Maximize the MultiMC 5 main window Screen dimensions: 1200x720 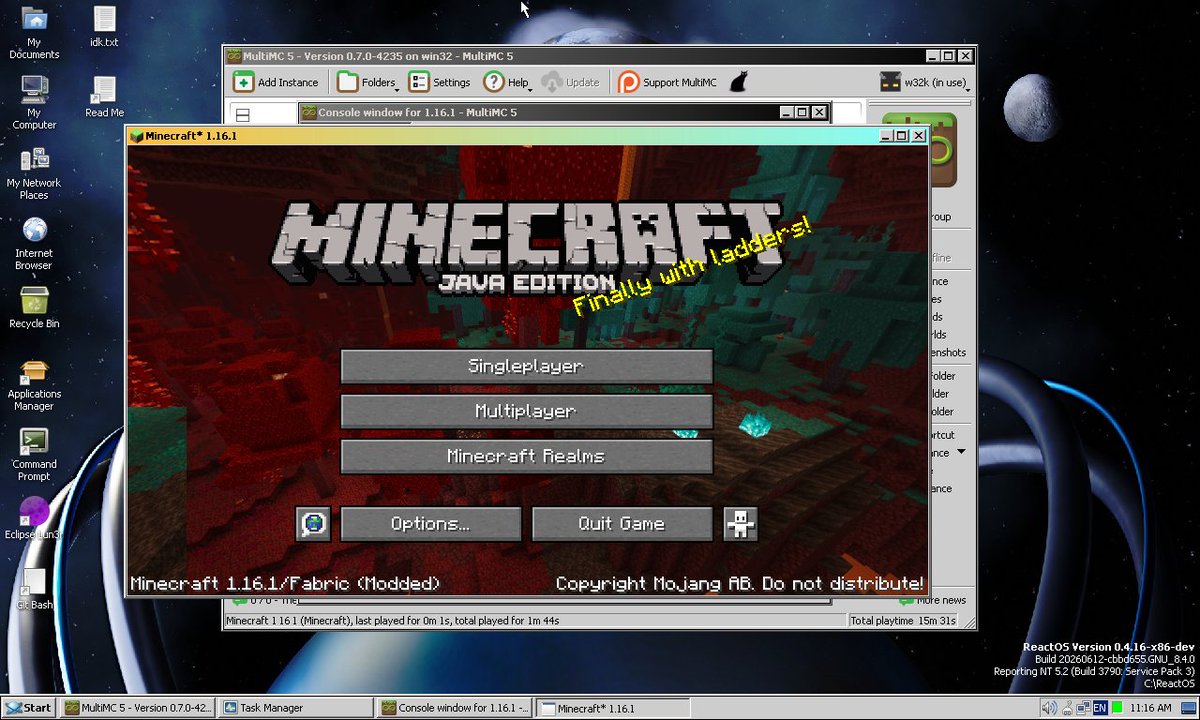tap(949, 56)
